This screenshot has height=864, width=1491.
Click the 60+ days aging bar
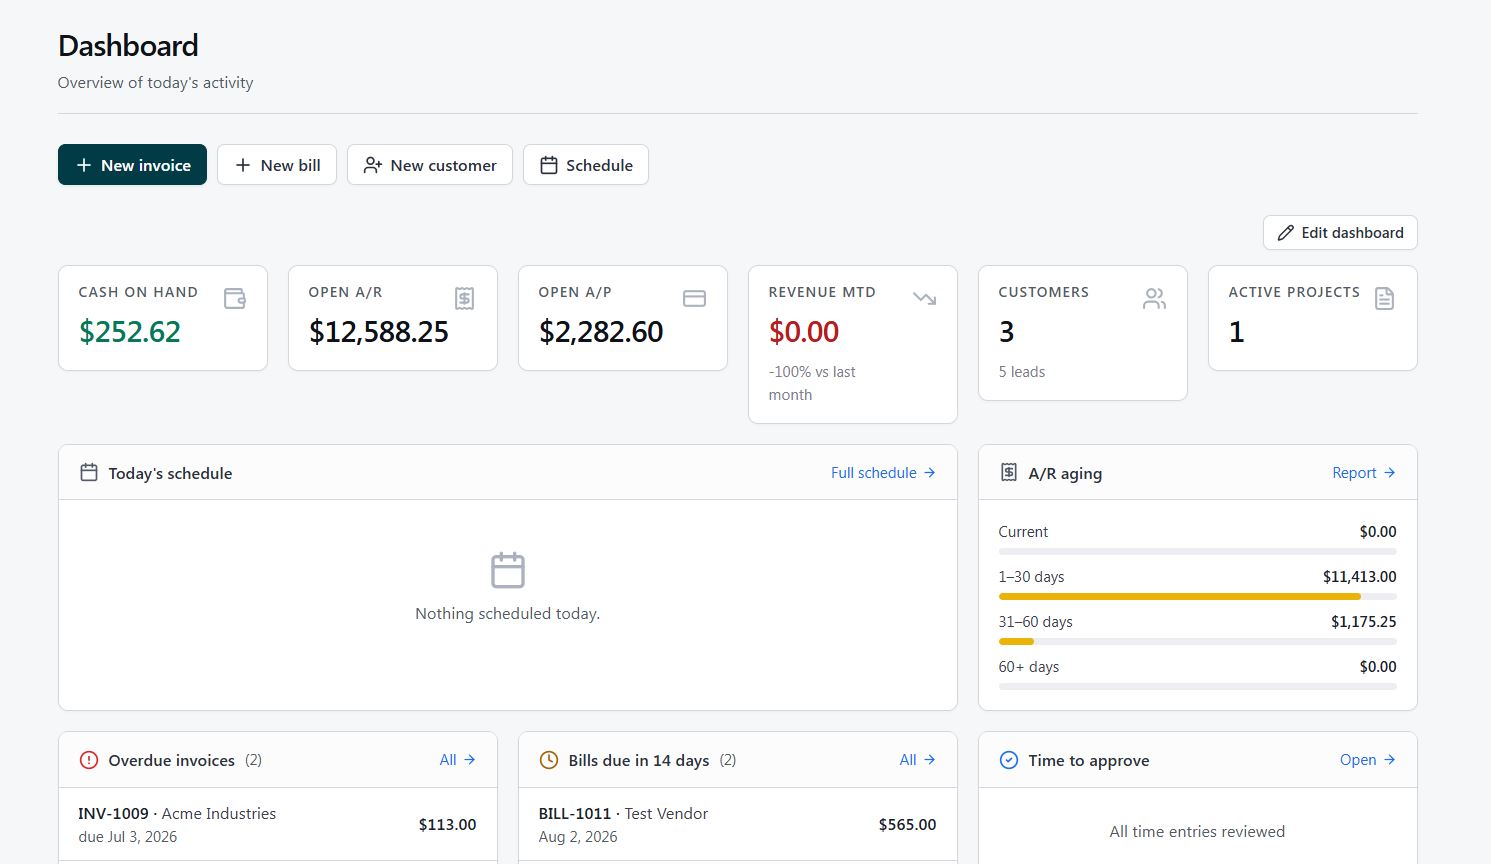(x=1197, y=686)
